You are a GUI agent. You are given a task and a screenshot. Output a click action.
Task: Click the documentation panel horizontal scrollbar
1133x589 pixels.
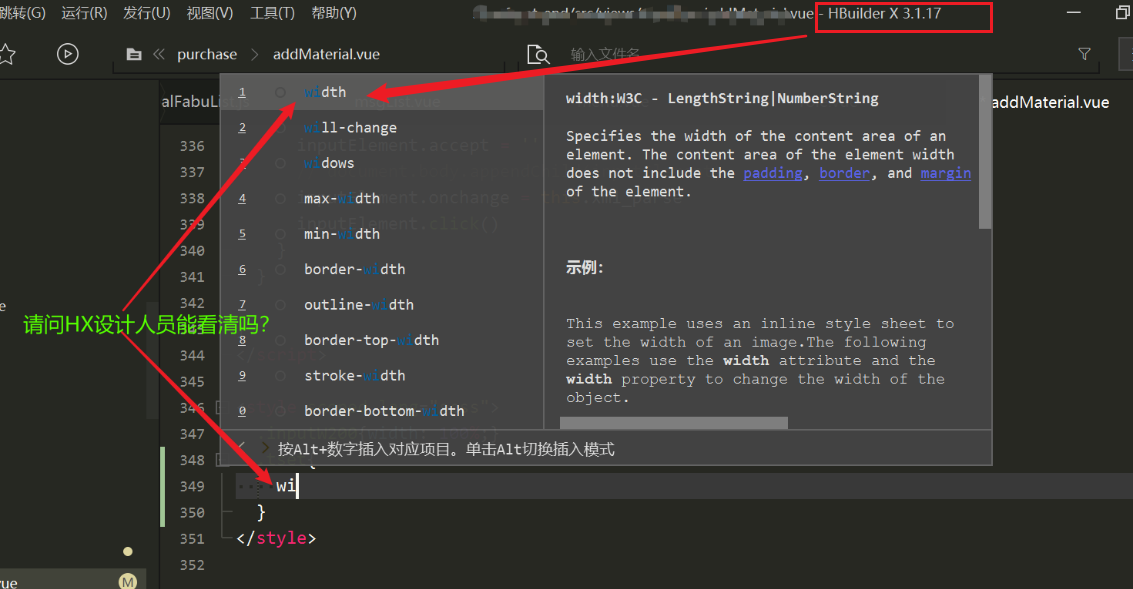click(x=673, y=423)
